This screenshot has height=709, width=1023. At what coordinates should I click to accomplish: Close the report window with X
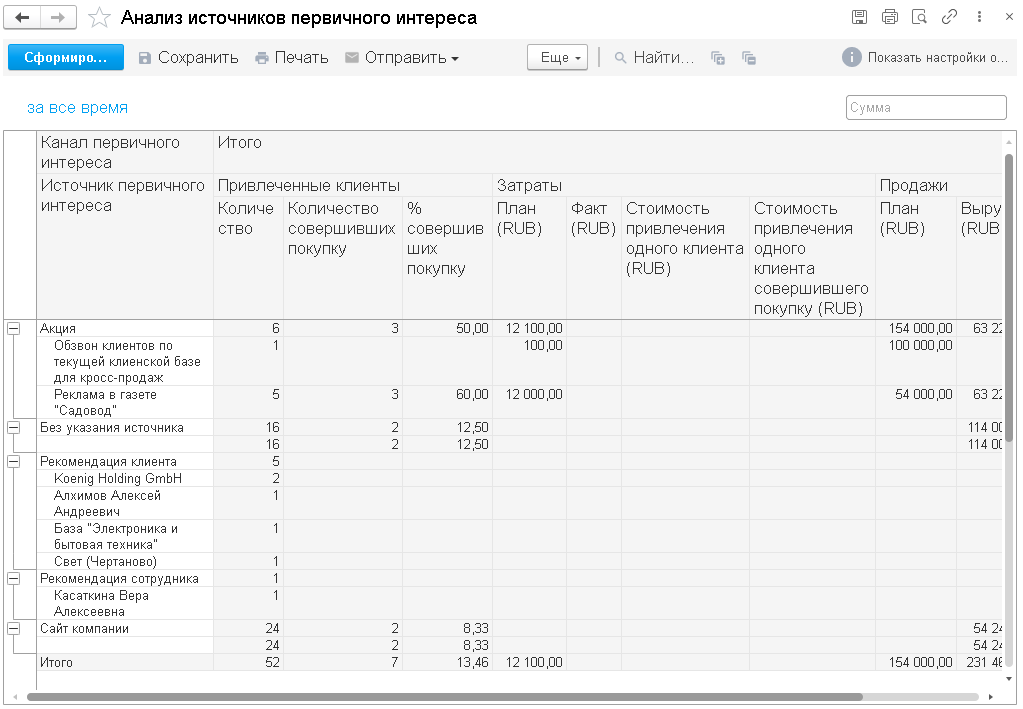(1009, 17)
